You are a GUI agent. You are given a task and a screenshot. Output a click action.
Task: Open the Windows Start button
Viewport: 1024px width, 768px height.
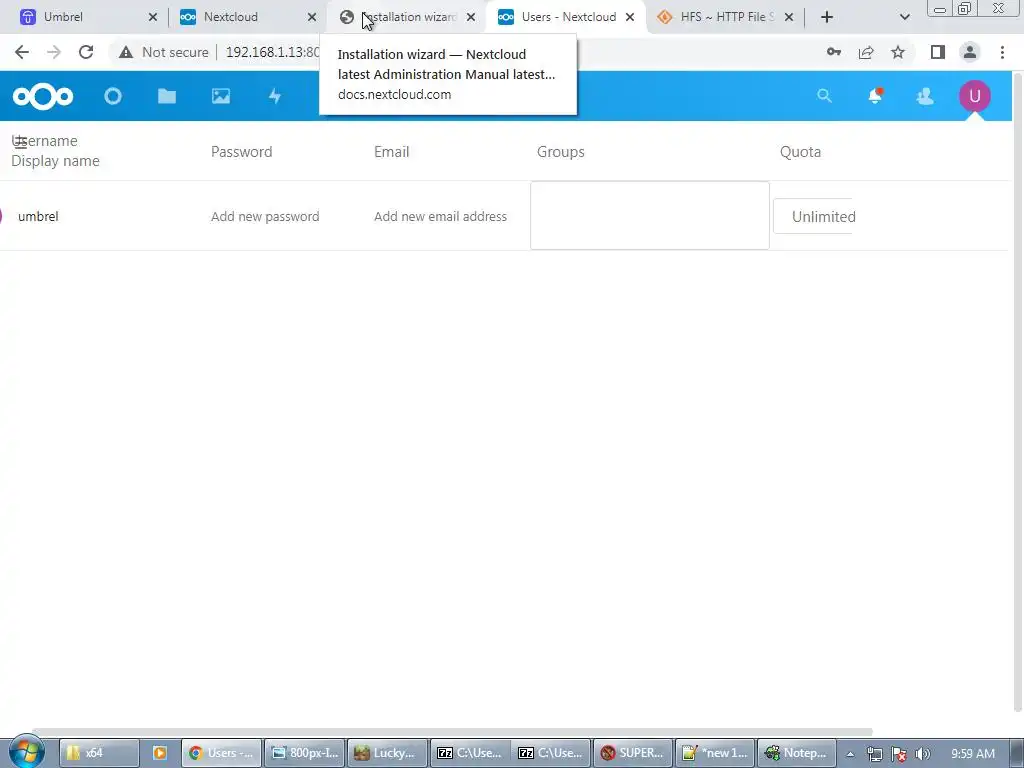(x=26, y=752)
